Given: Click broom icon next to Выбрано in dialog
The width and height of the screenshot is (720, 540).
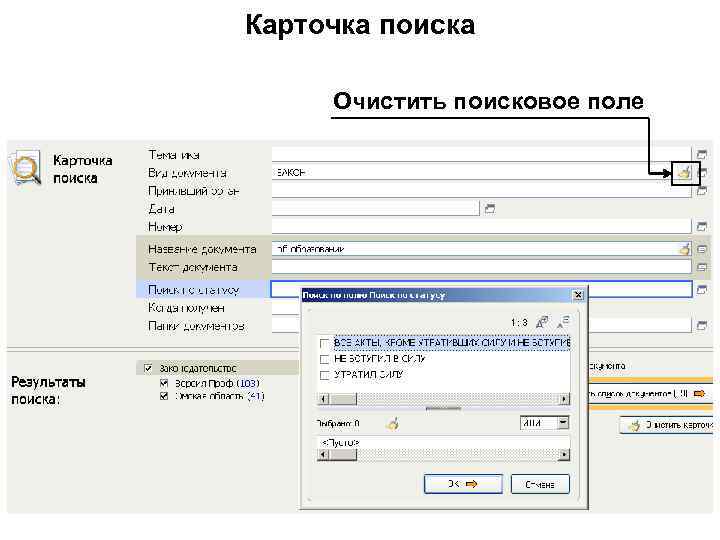Looking at the screenshot, I should point(392,423).
